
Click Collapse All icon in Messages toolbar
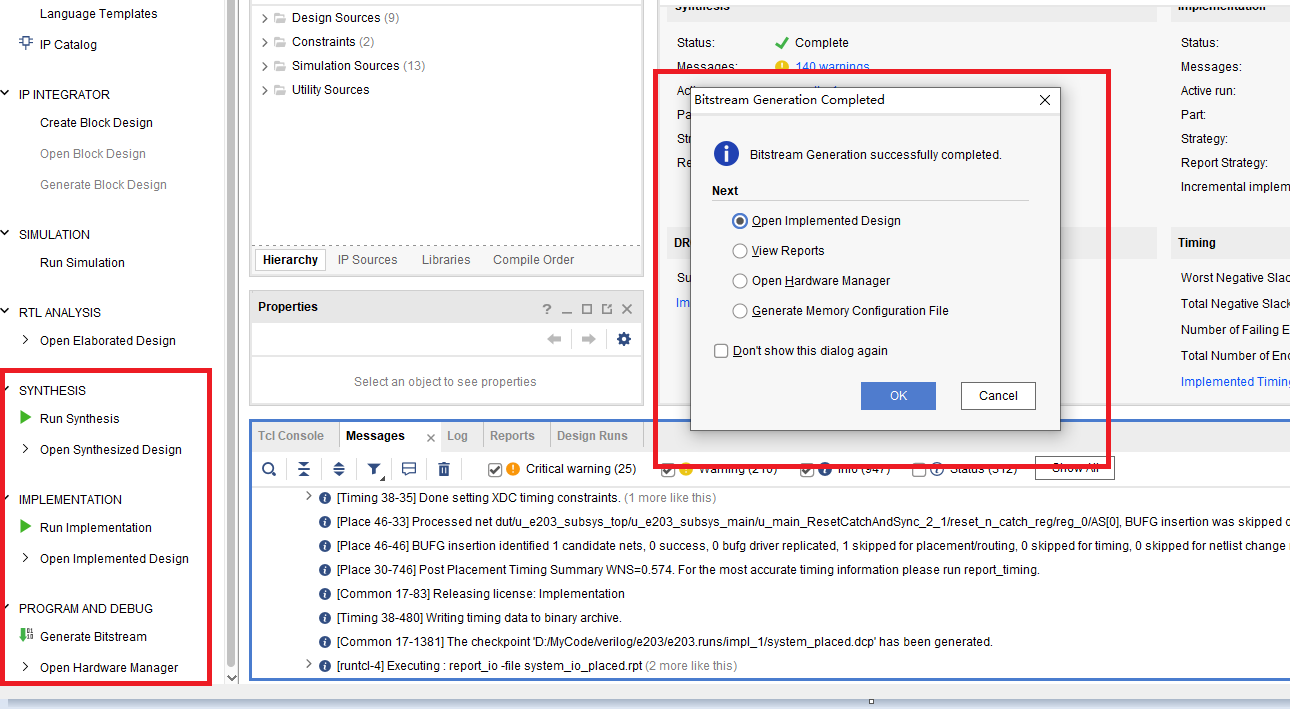coord(304,469)
